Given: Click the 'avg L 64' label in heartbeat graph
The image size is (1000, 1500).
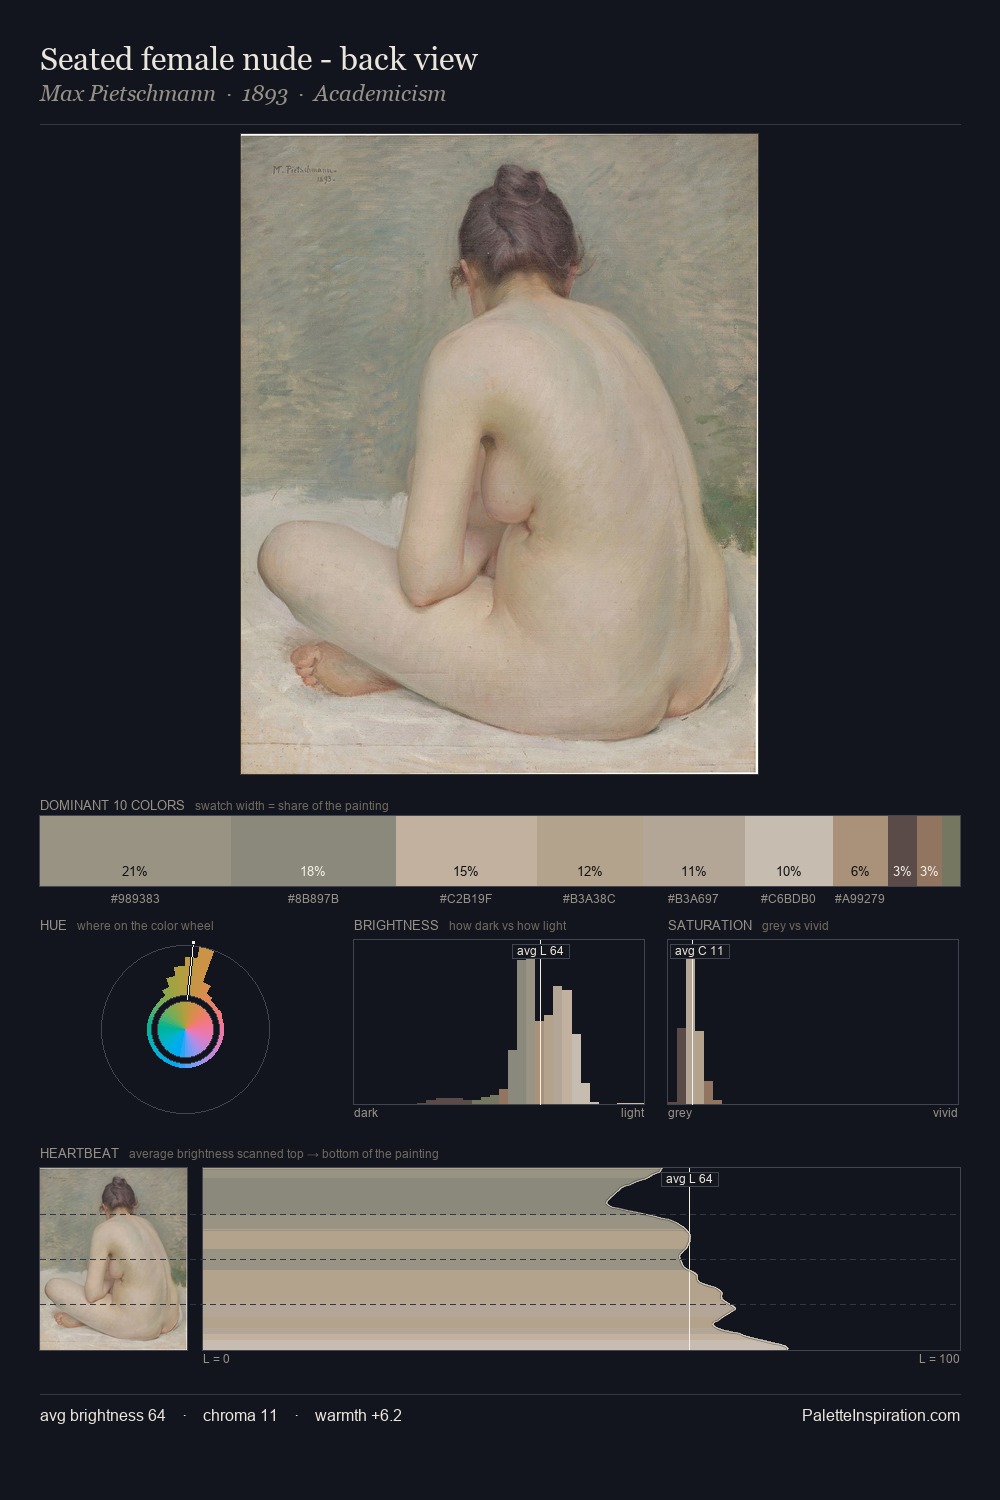Looking at the screenshot, I should (689, 1179).
